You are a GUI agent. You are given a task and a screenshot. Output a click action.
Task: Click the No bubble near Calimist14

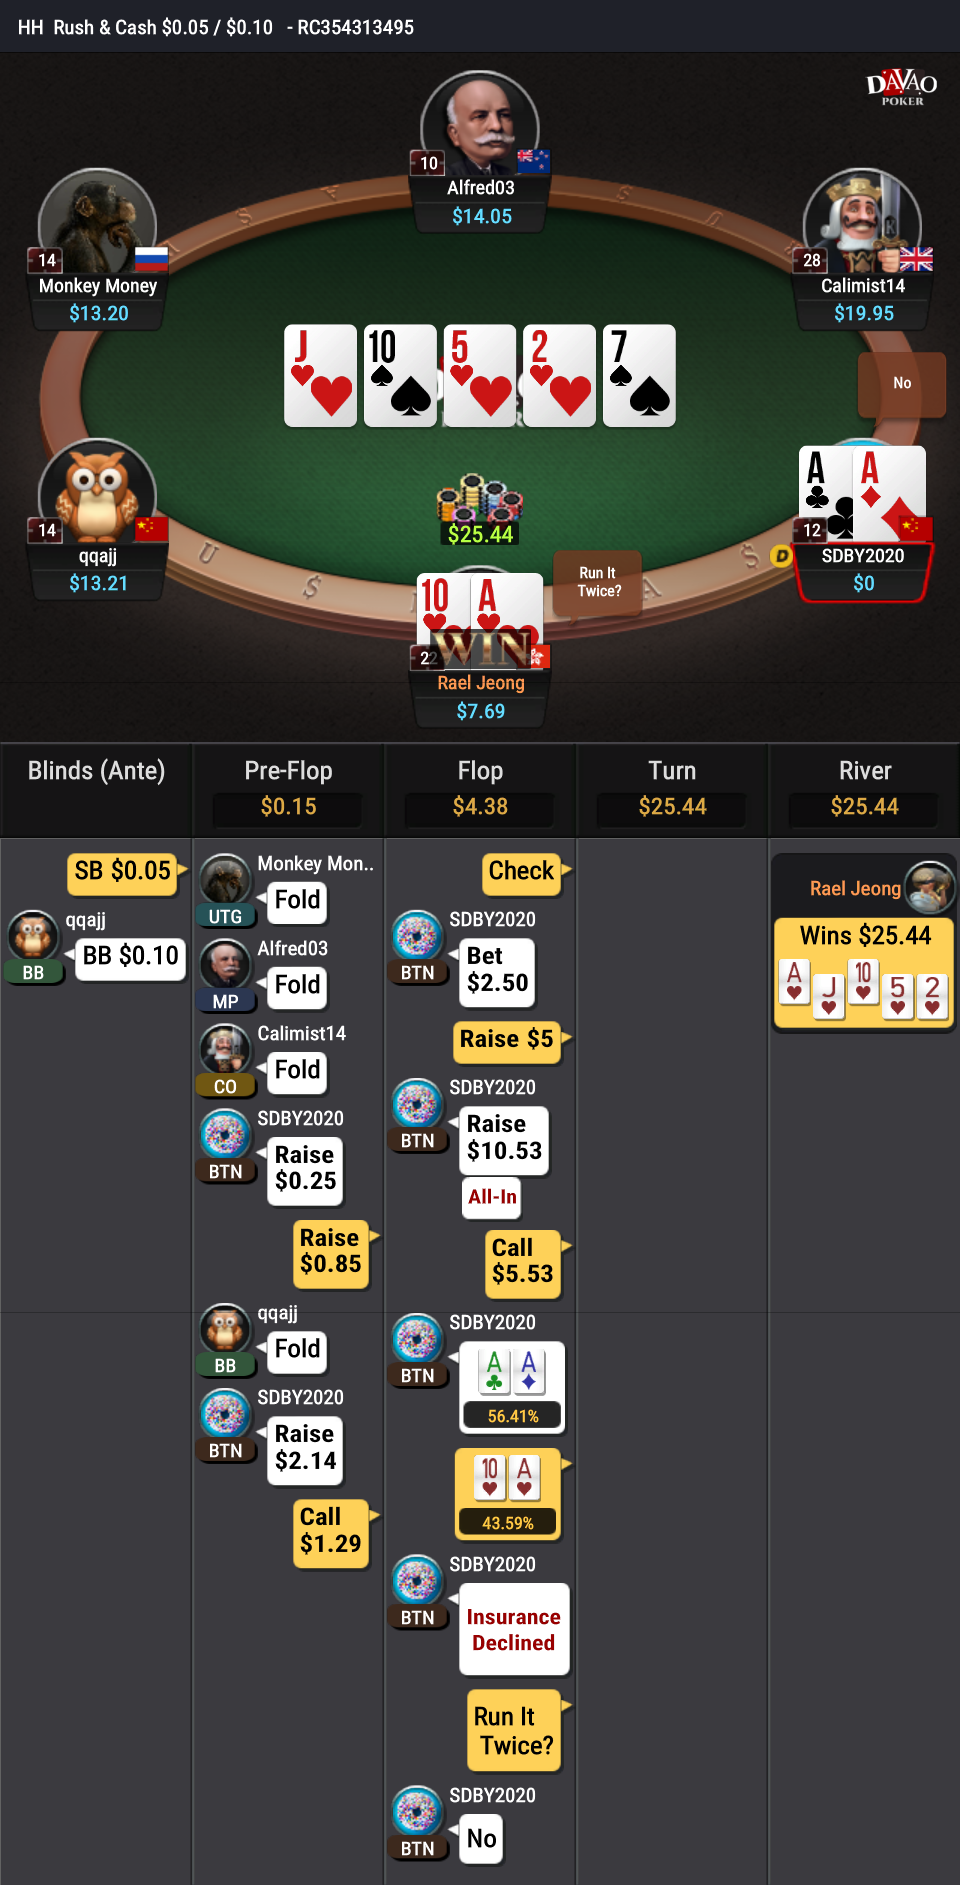(902, 383)
